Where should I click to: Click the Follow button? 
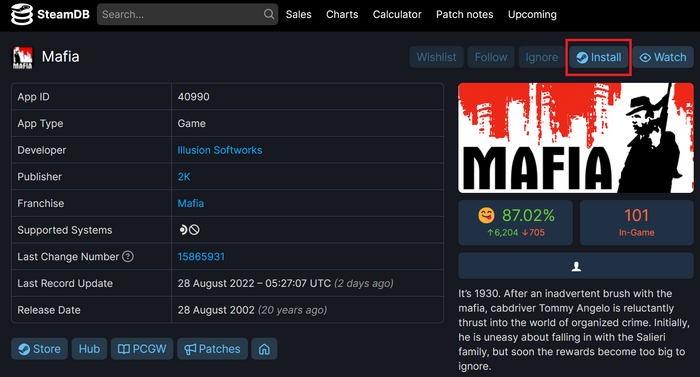click(491, 57)
